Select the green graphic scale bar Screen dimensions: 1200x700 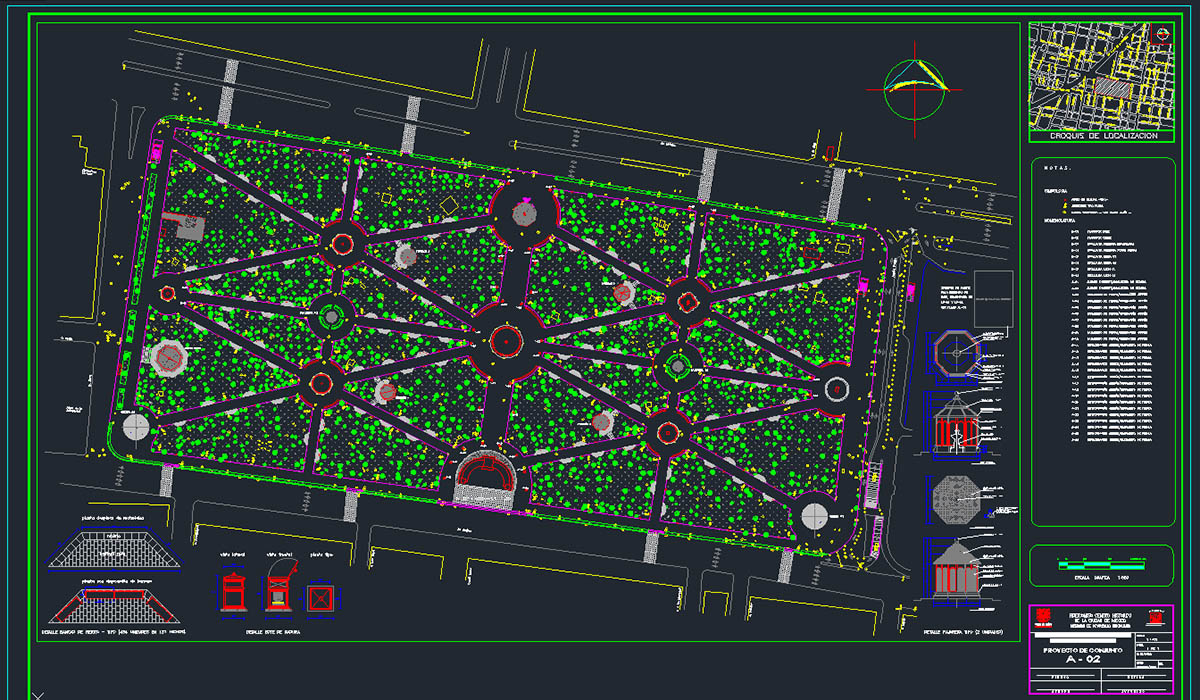pyautogui.click(x=1102, y=566)
